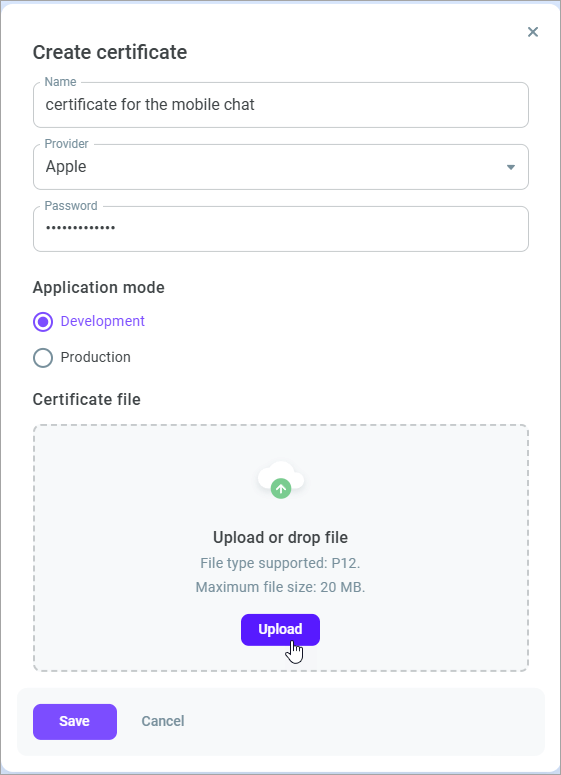Open the Provider dropdown arrow
Image resolution: width=561 pixels, height=775 pixels.
point(511,167)
